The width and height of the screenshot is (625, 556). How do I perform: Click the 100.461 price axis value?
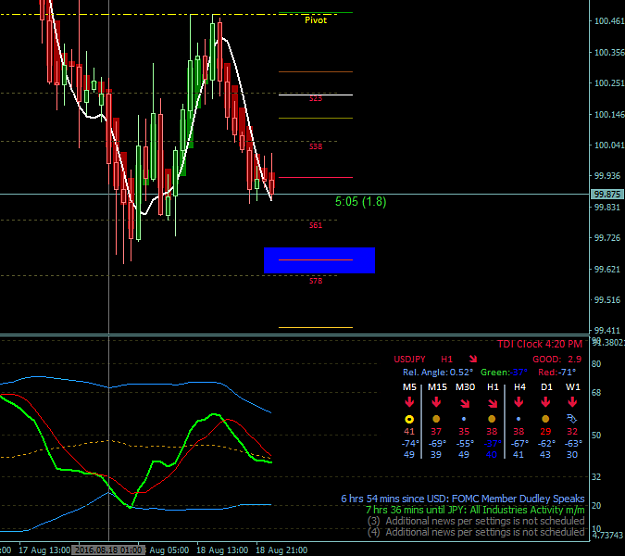609,21
